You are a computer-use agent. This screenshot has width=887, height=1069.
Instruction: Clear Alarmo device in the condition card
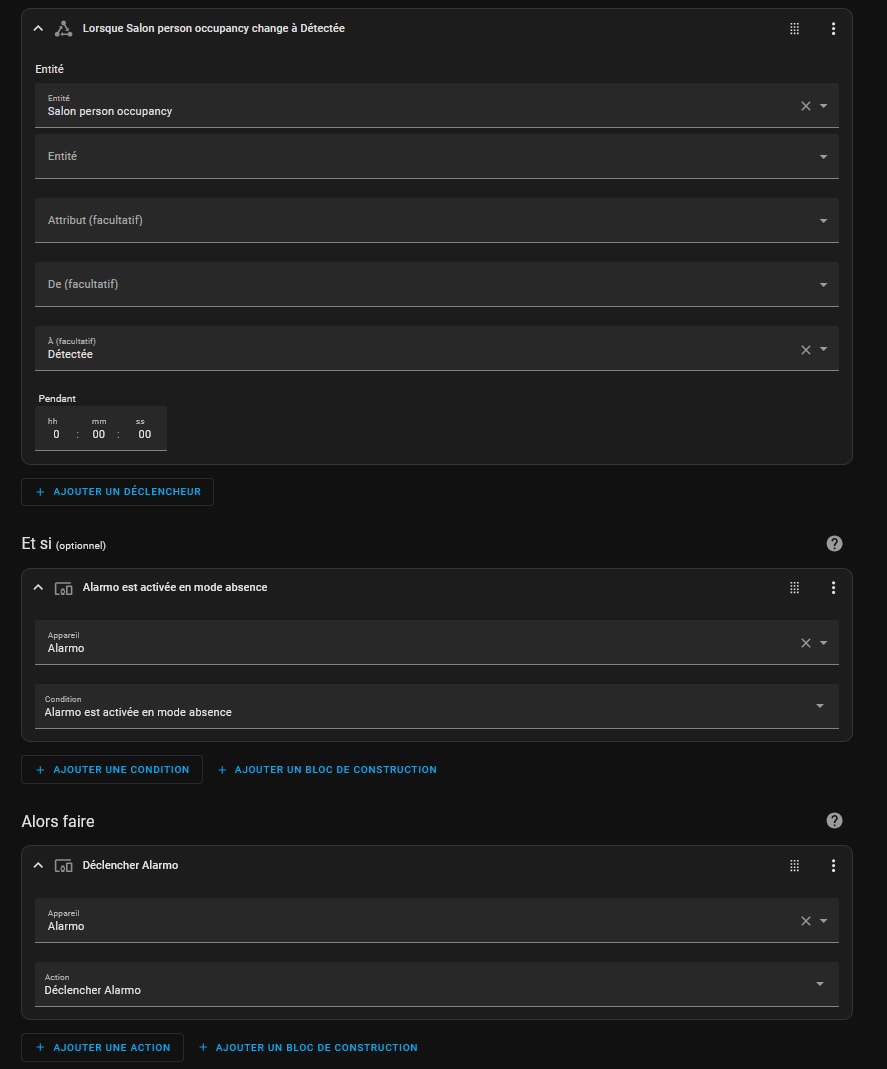point(806,643)
